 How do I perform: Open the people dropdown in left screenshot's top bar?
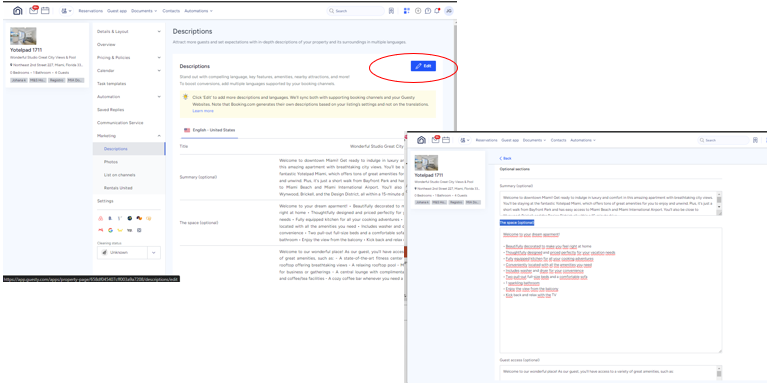pyautogui.click(x=66, y=11)
